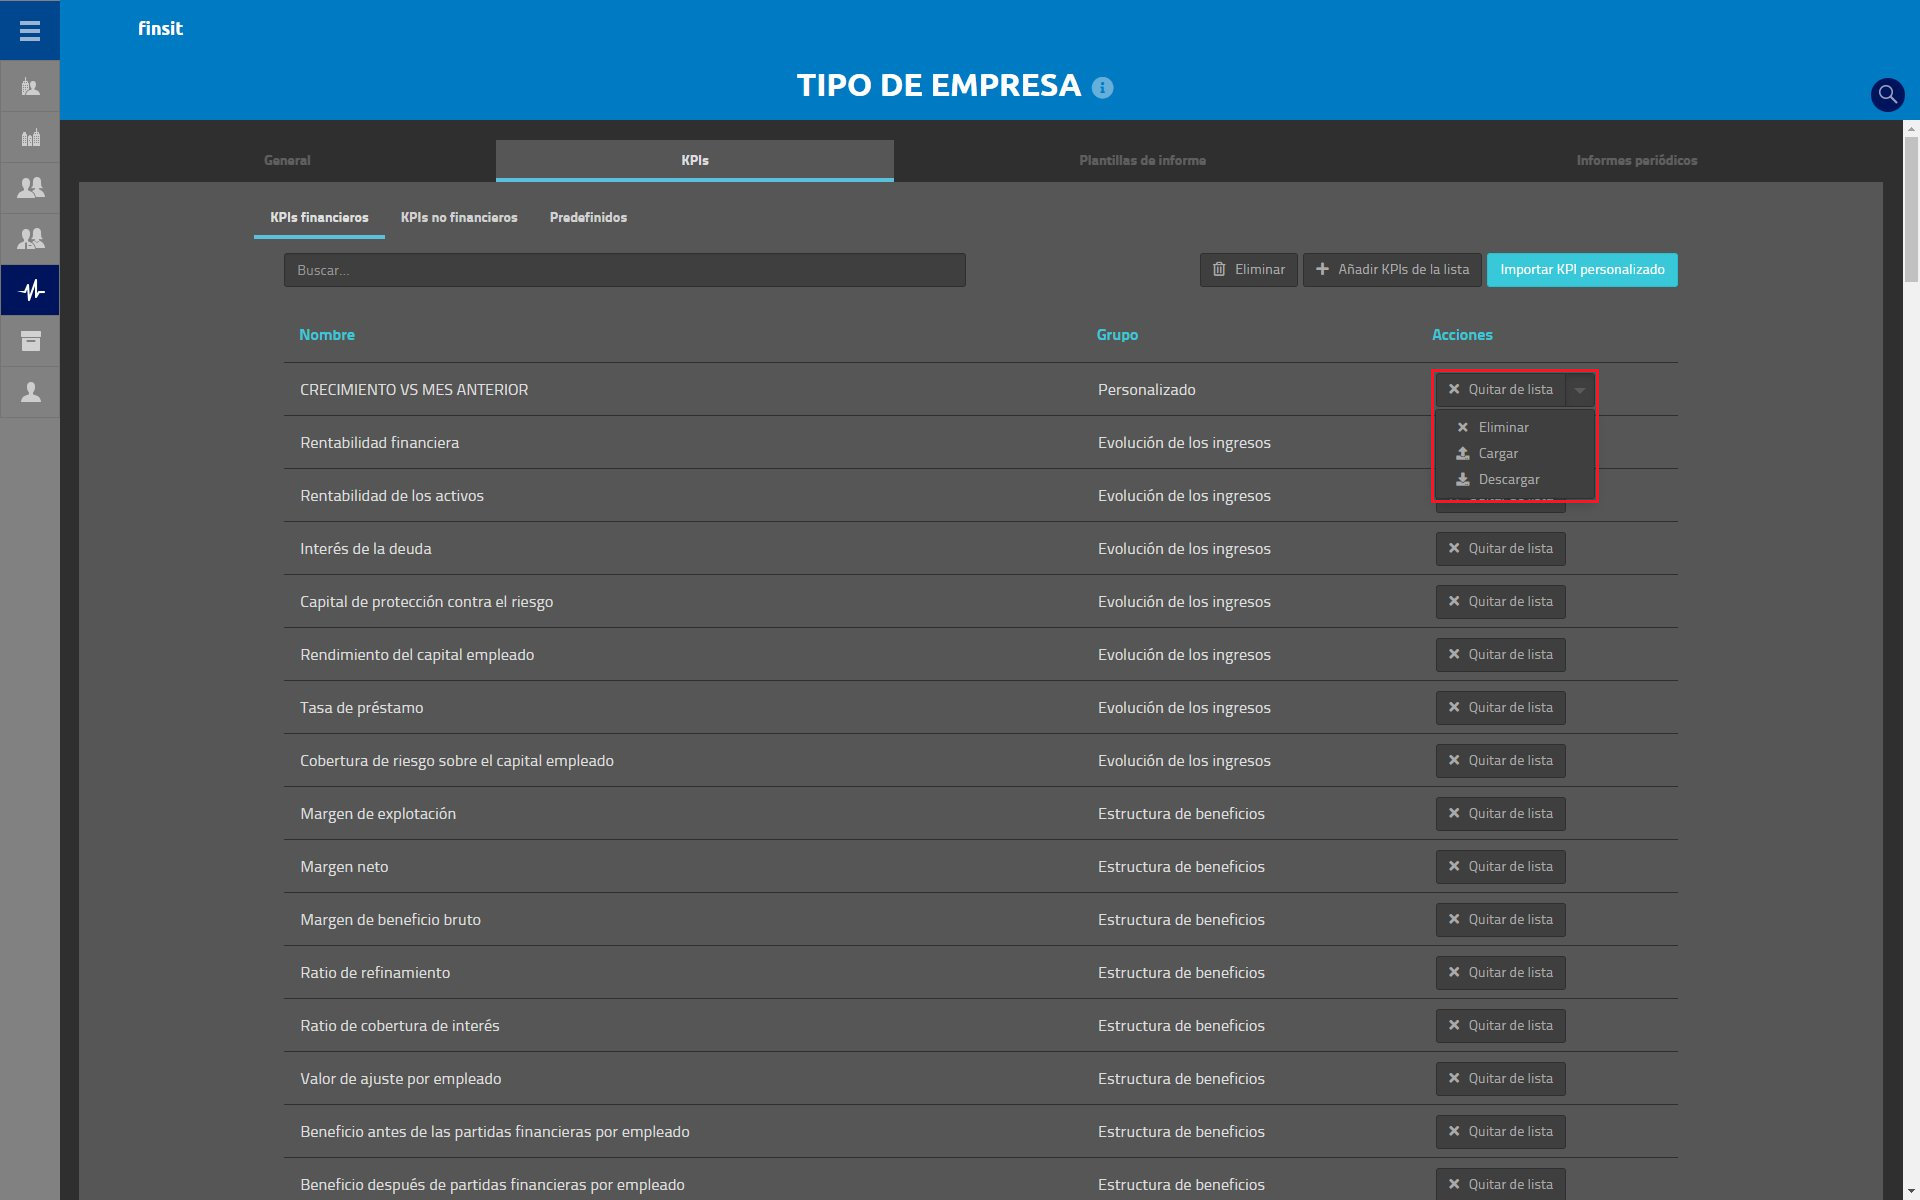Quitar de lista for Interés de la deuda

[1501, 549]
